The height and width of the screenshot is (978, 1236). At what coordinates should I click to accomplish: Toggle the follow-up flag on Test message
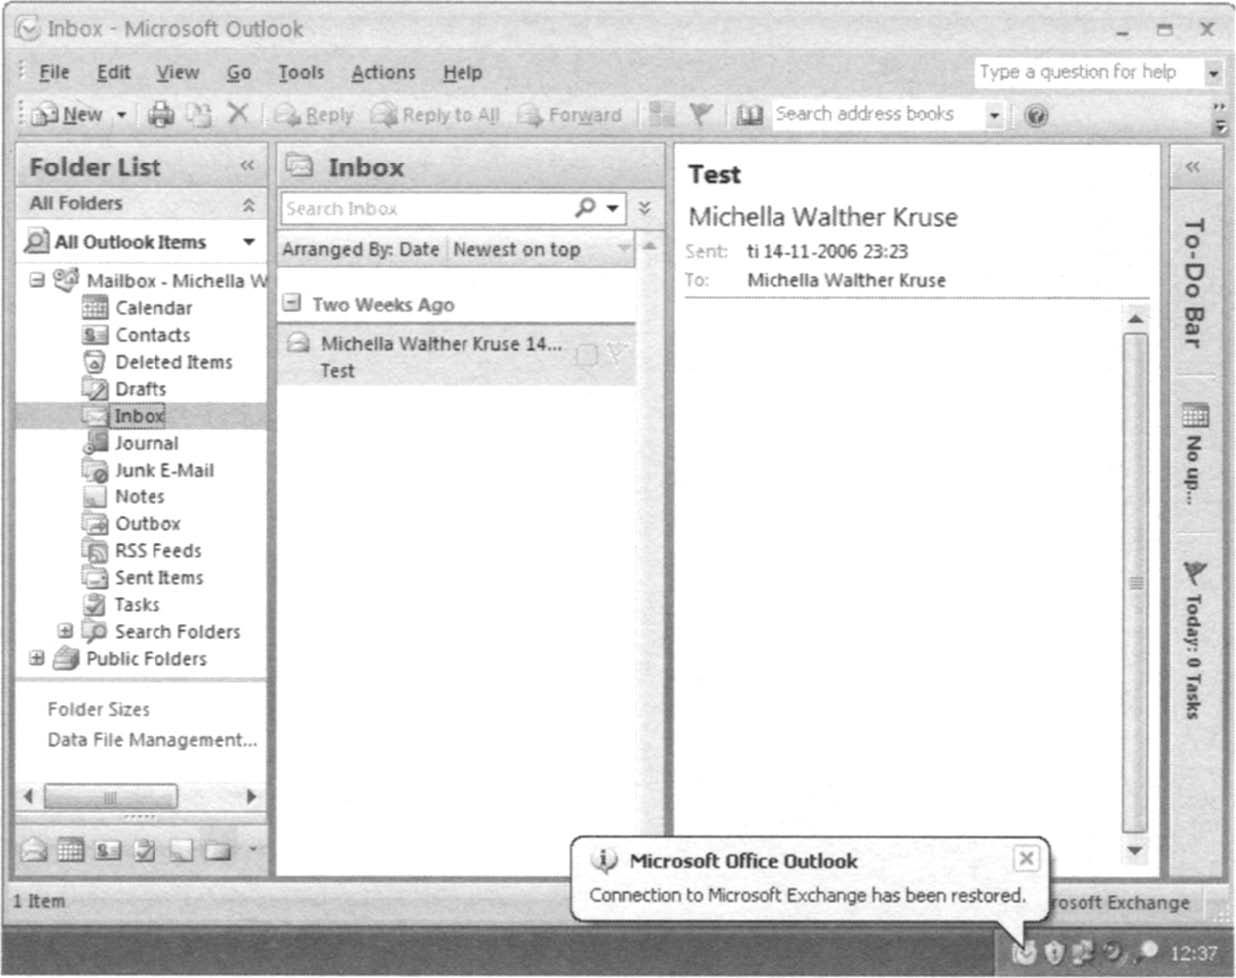[616, 353]
